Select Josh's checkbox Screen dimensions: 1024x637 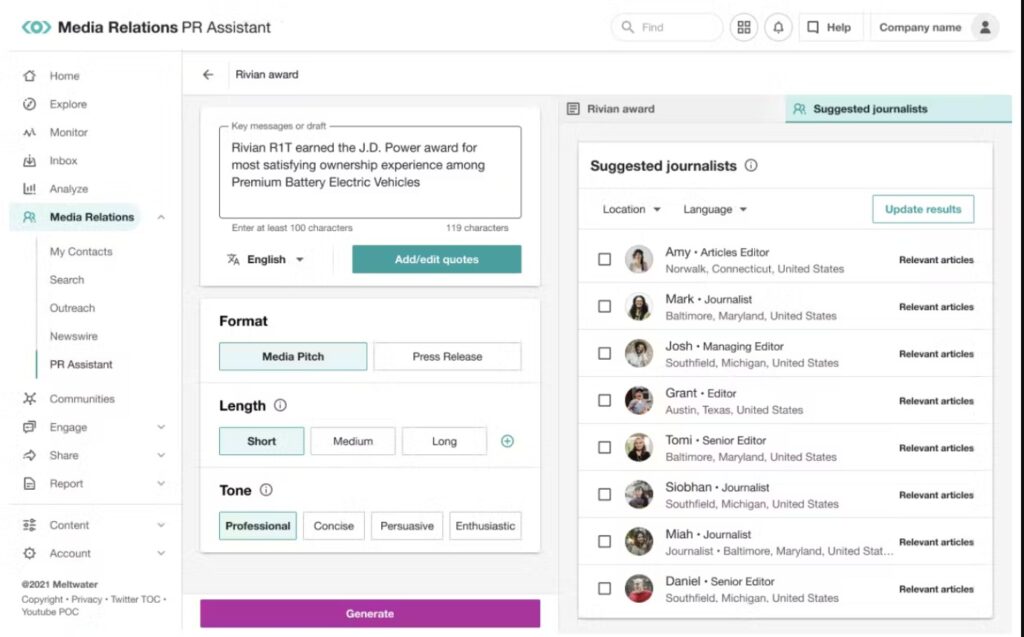[605, 353]
